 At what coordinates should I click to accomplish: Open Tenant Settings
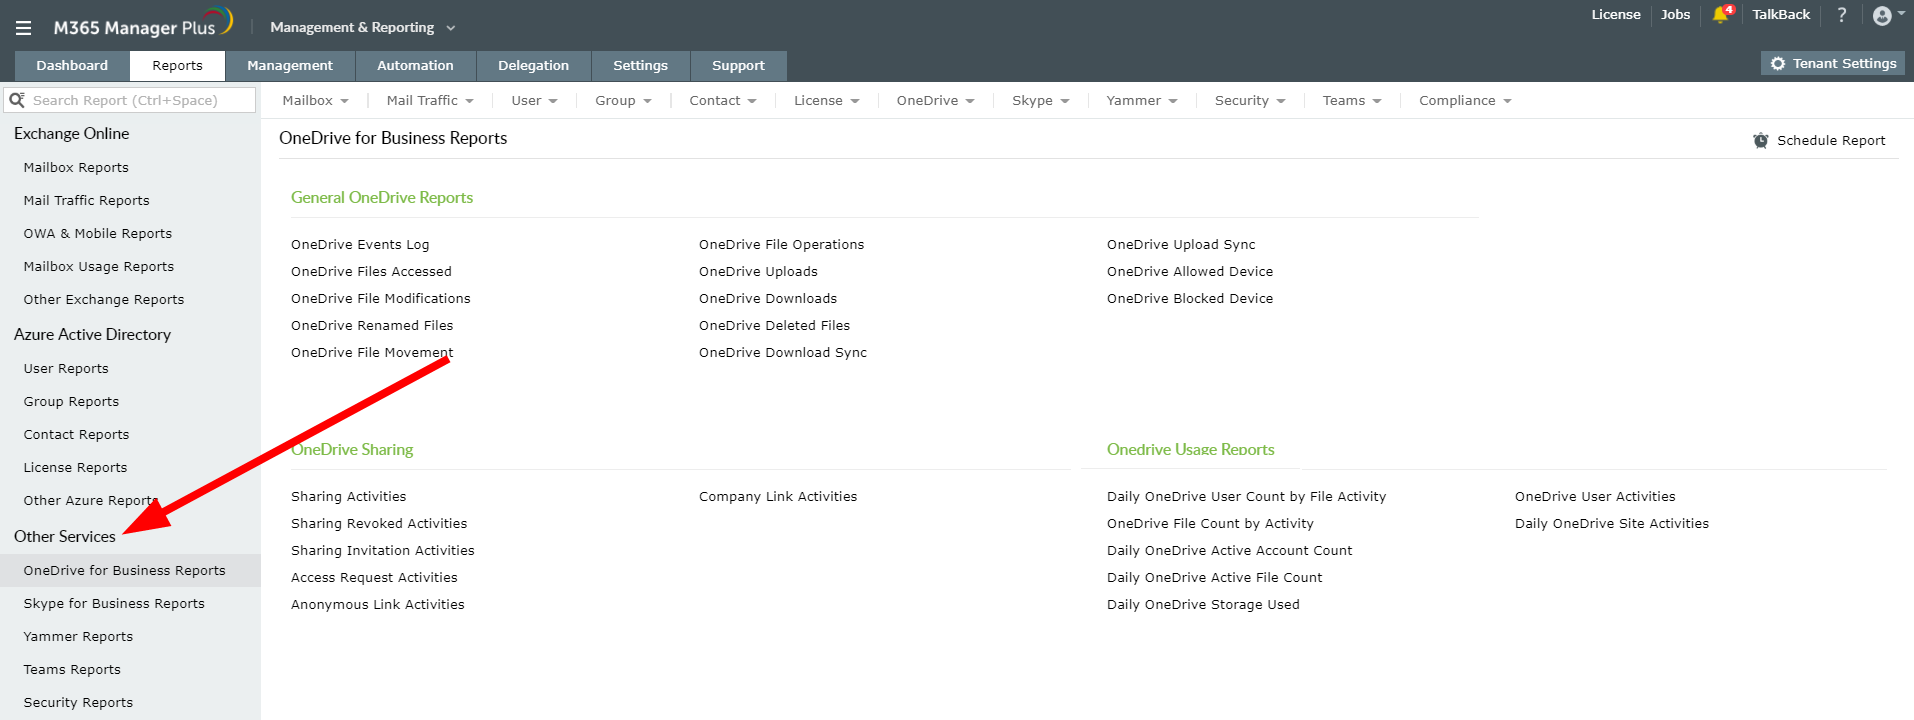1833,63
